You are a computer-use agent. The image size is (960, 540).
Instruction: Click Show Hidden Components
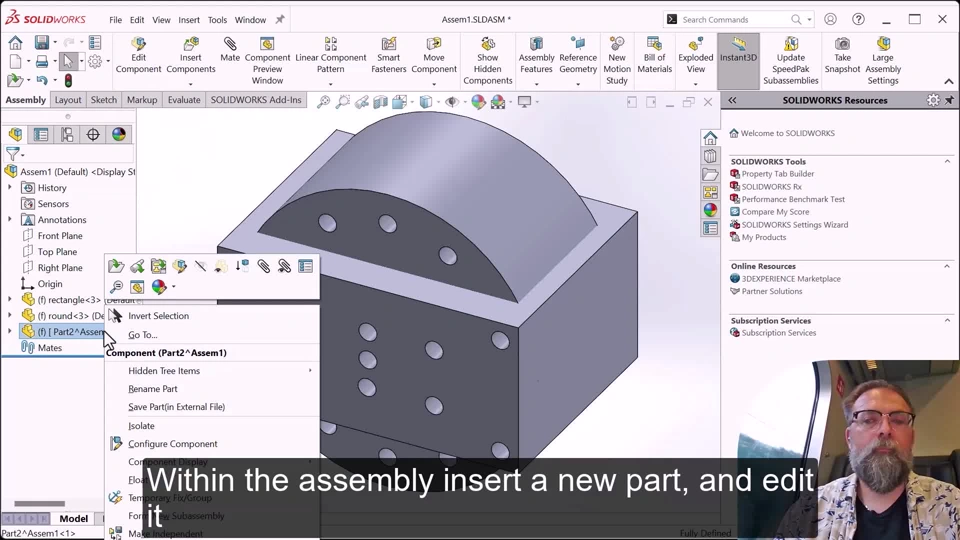pyautogui.click(x=487, y=61)
